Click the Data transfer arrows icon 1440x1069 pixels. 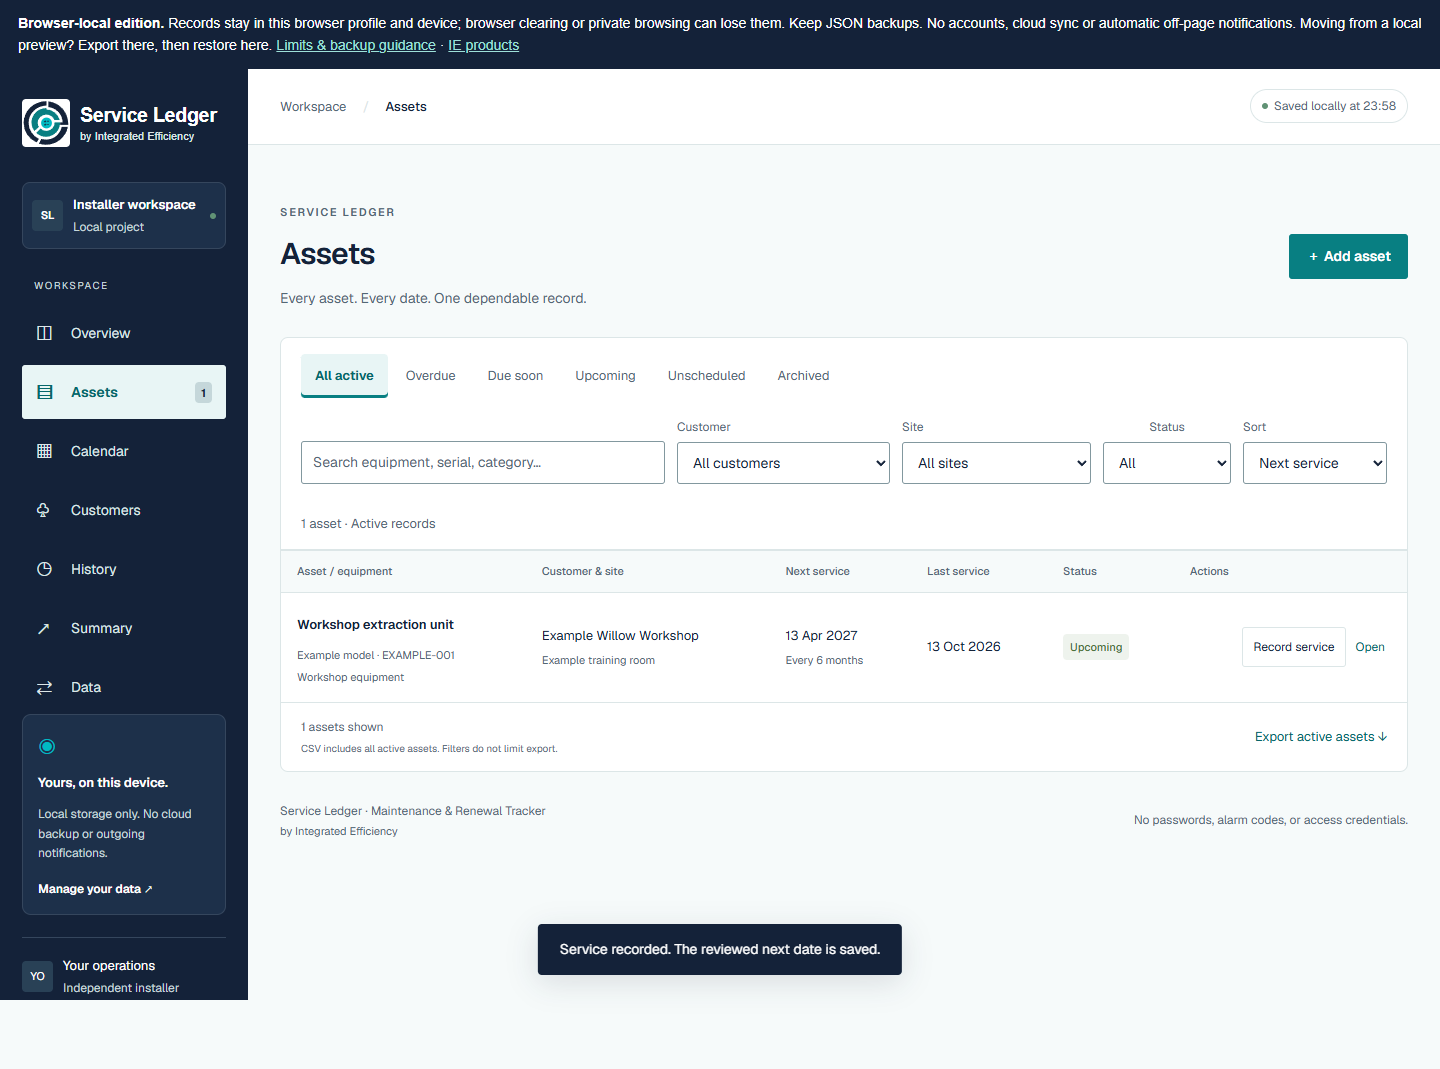(x=44, y=687)
